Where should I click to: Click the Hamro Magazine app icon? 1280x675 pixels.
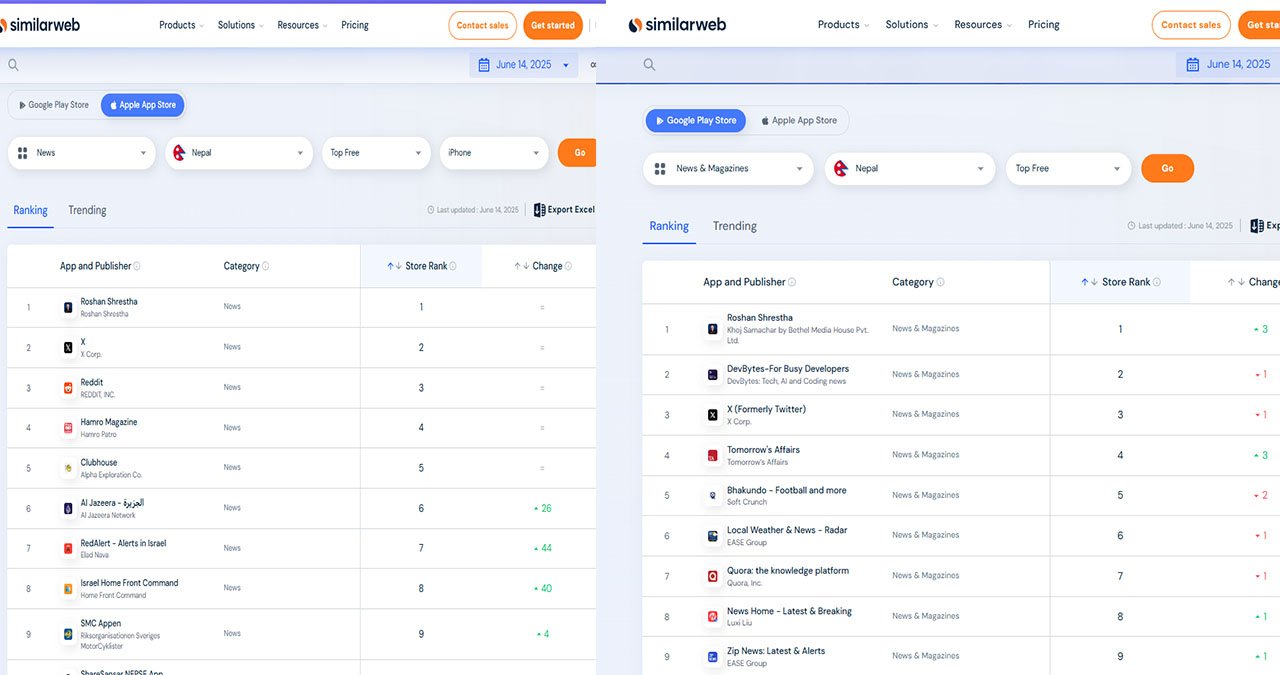68,428
